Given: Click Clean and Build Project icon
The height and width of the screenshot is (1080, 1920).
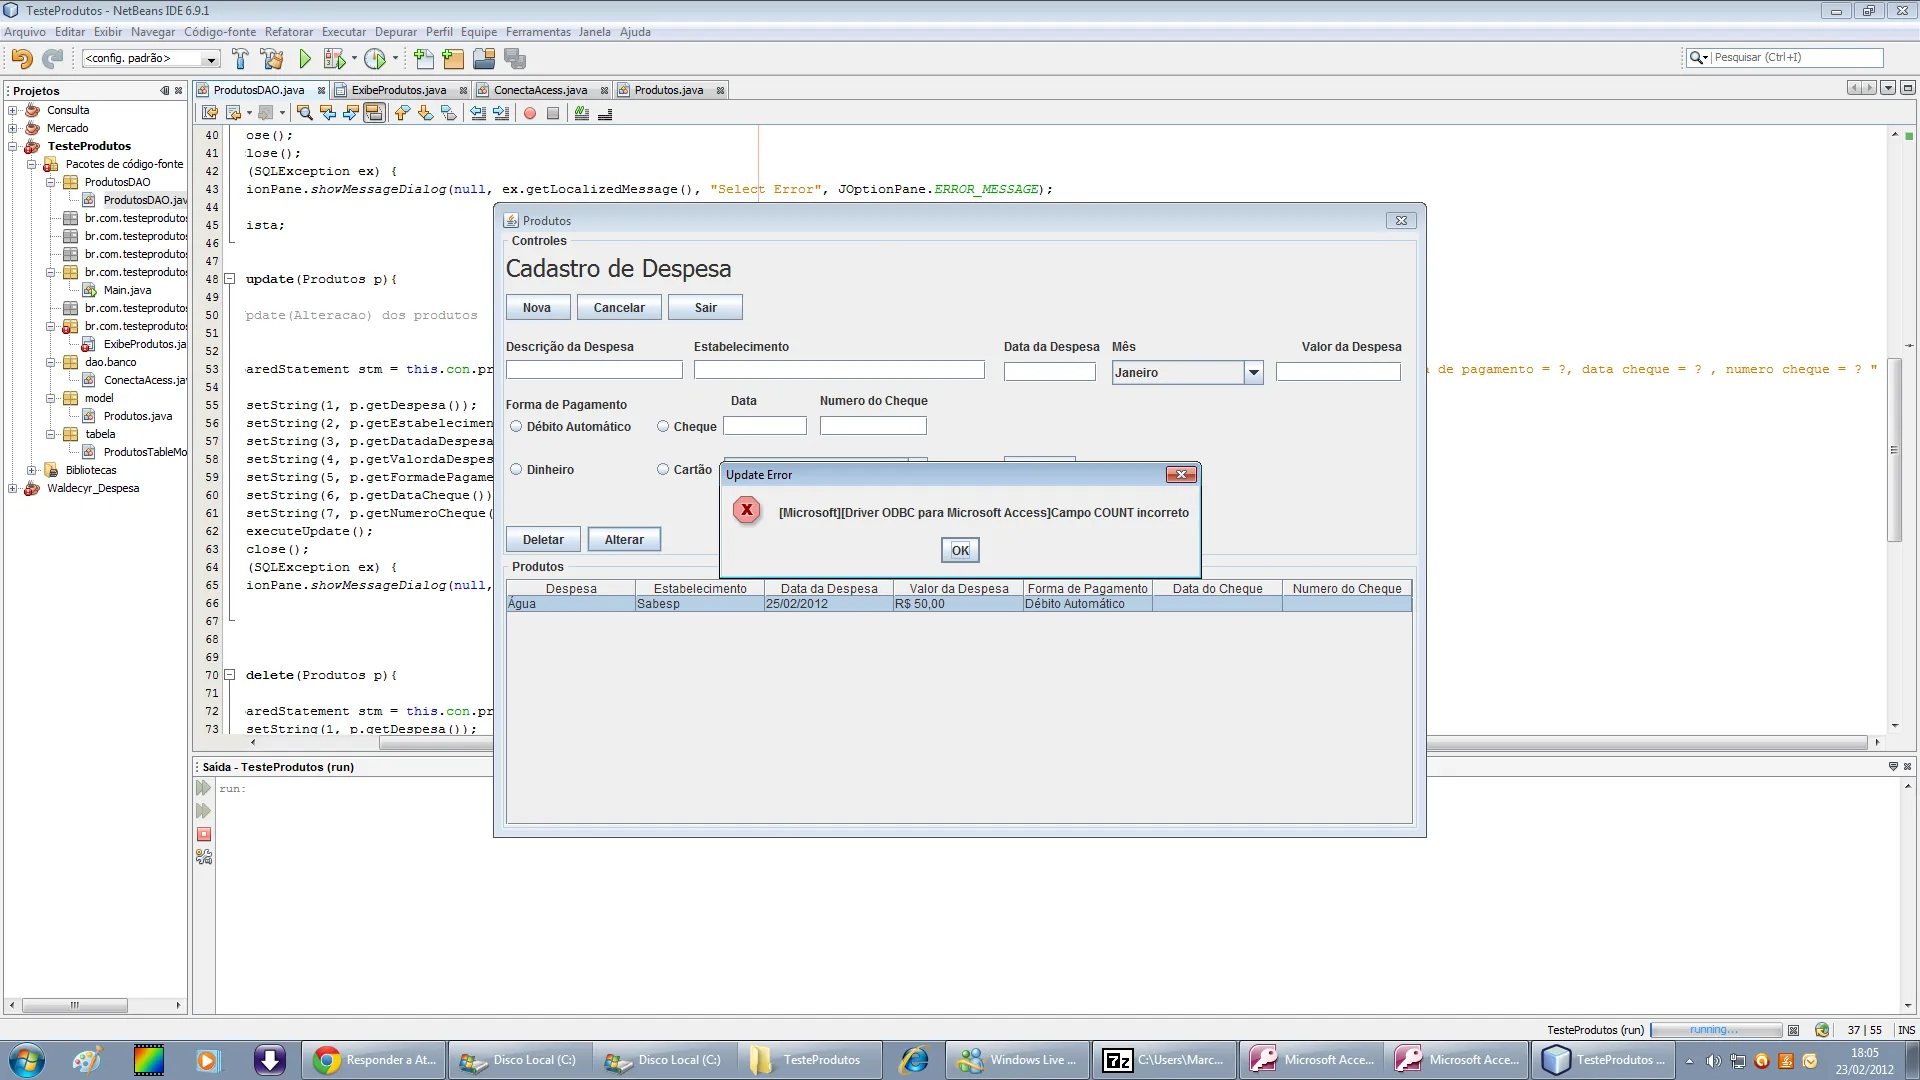Looking at the screenshot, I should [271, 58].
